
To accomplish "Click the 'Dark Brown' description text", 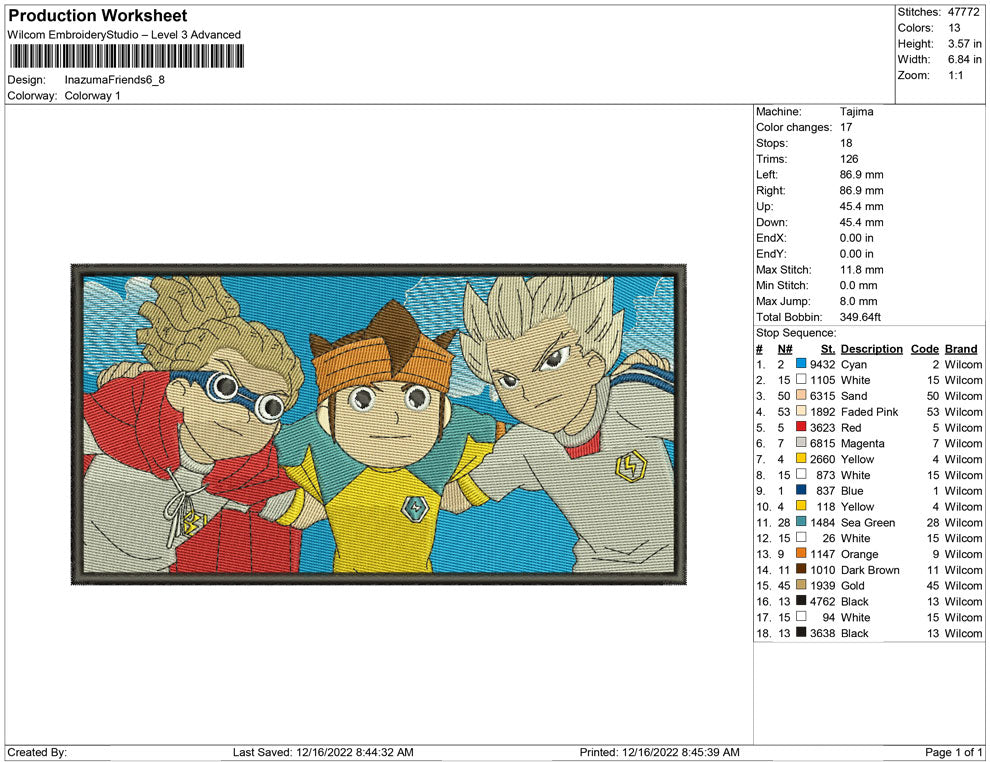I will tap(870, 569).
